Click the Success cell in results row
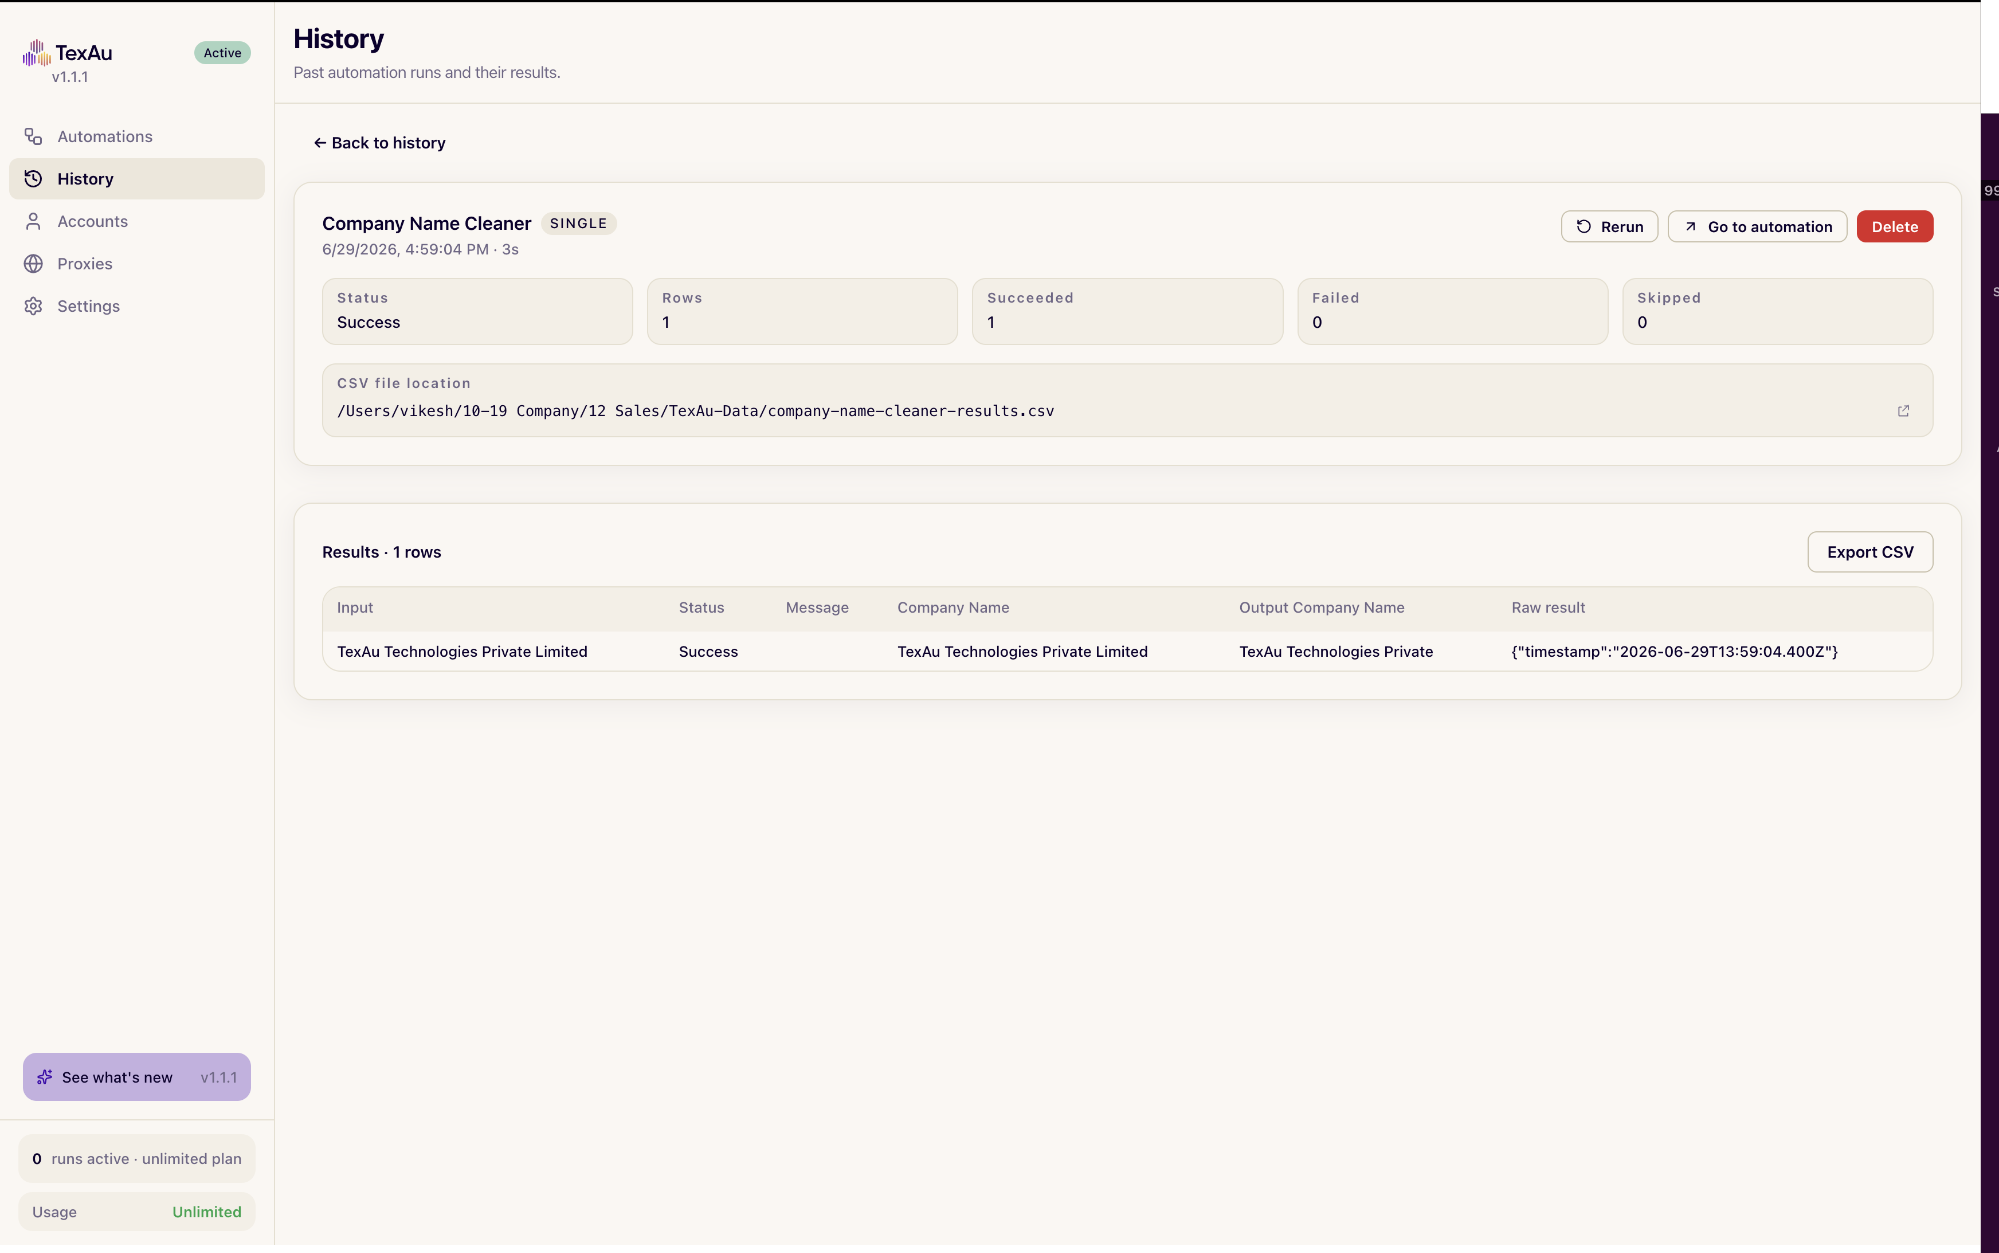The width and height of the screenshot is (1999, 1253). (x=708, y=652)
